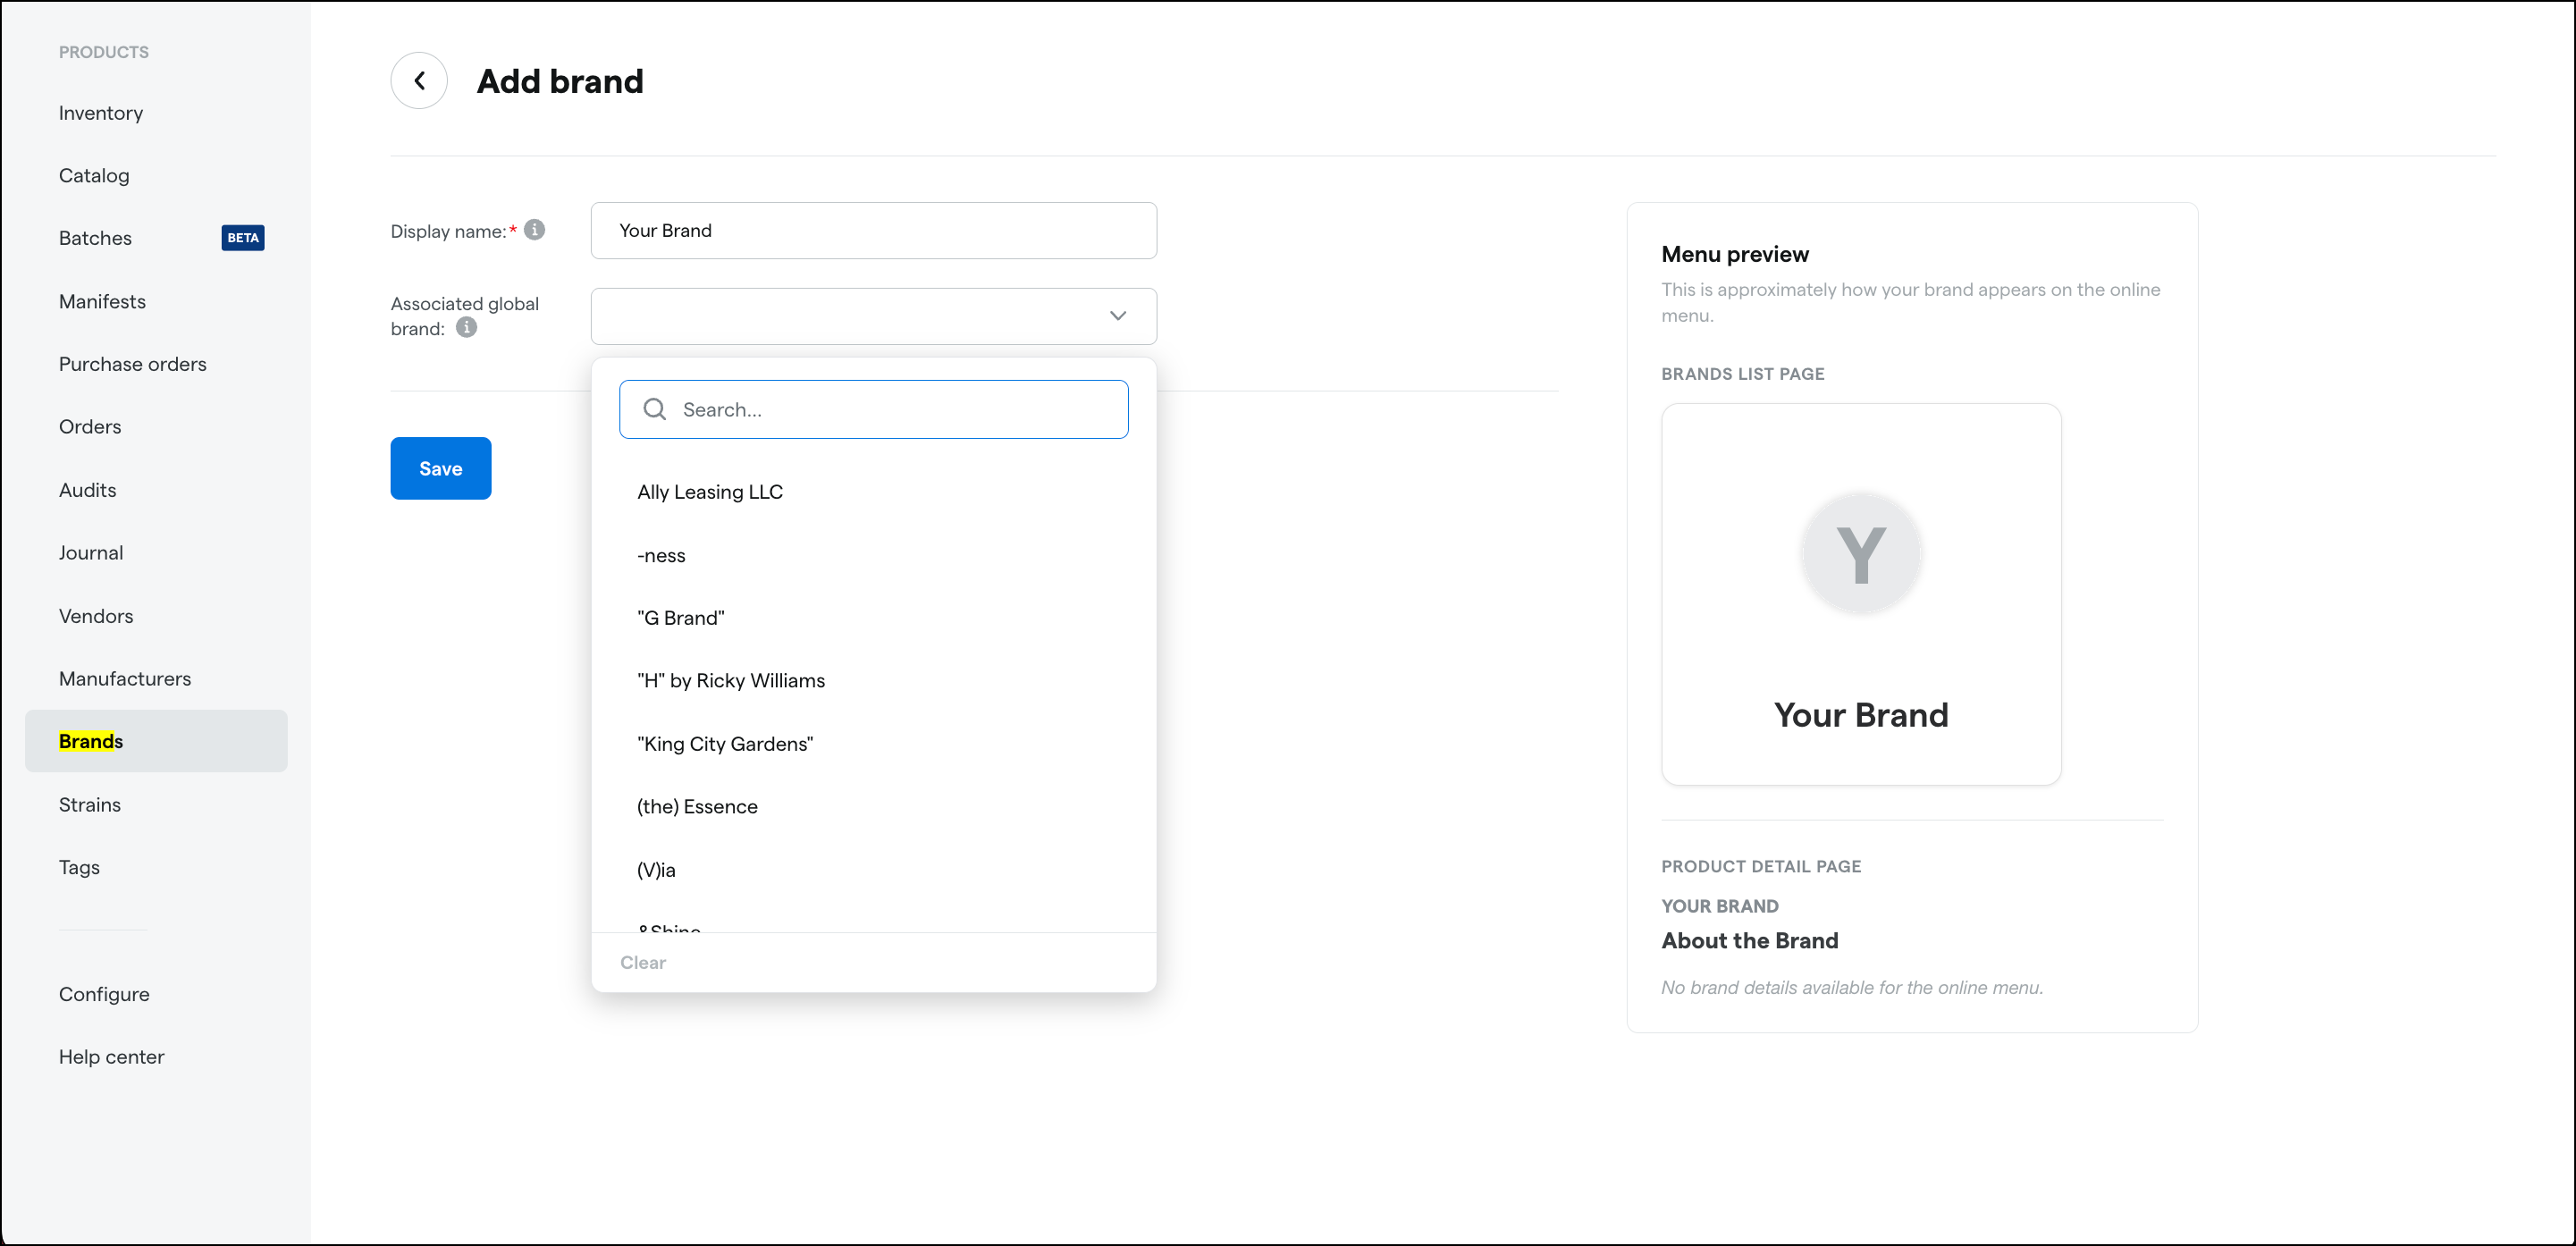Viewport: 2576px width, 1246px height.
Task: Navigate to Manifests
Action: click(102, 302)
